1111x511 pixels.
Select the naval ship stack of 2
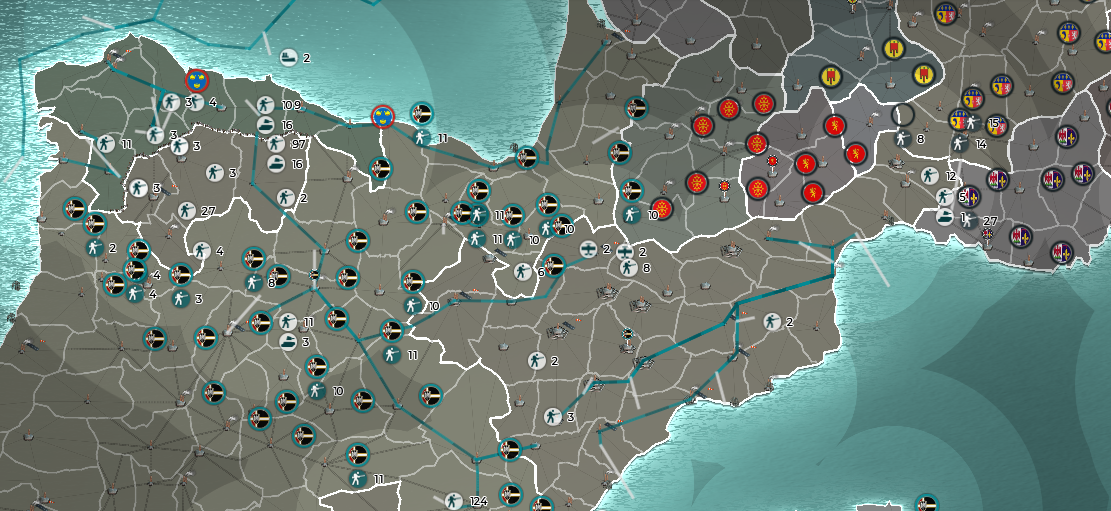click(x=288, y=57)
